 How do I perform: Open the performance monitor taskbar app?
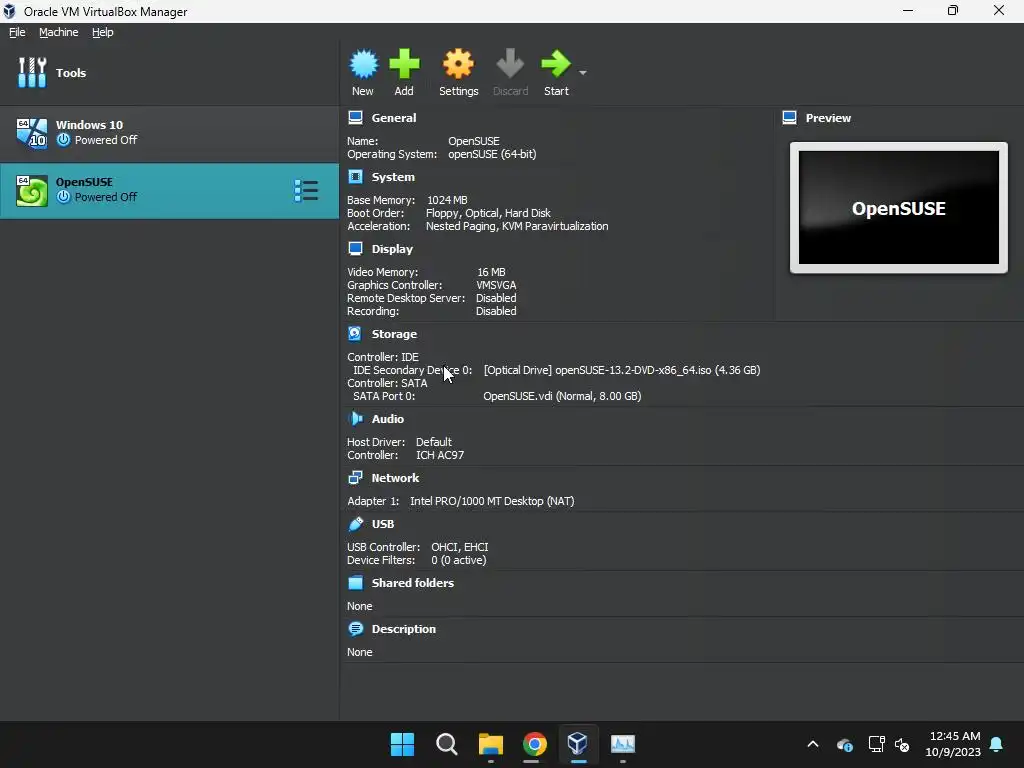(x=622, y=744)
